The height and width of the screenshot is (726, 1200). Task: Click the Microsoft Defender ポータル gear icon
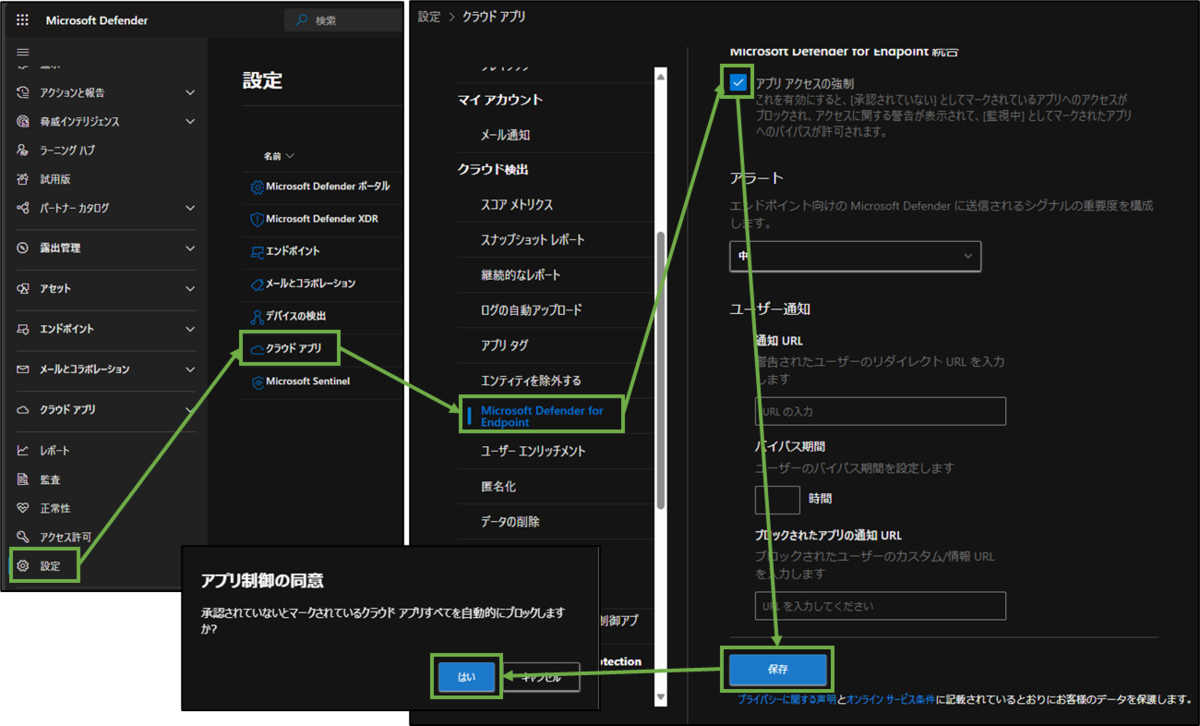[x=257, y=187]
